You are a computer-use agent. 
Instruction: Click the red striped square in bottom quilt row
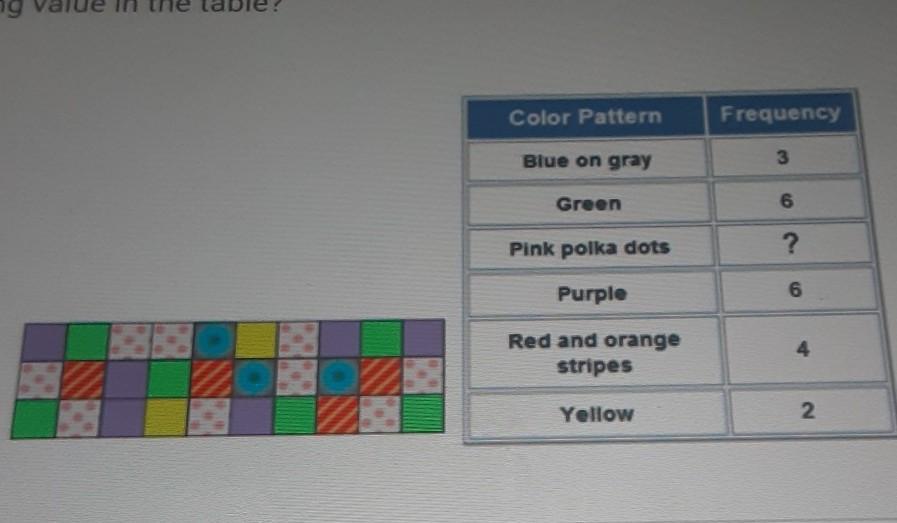[x=338, y=414]
